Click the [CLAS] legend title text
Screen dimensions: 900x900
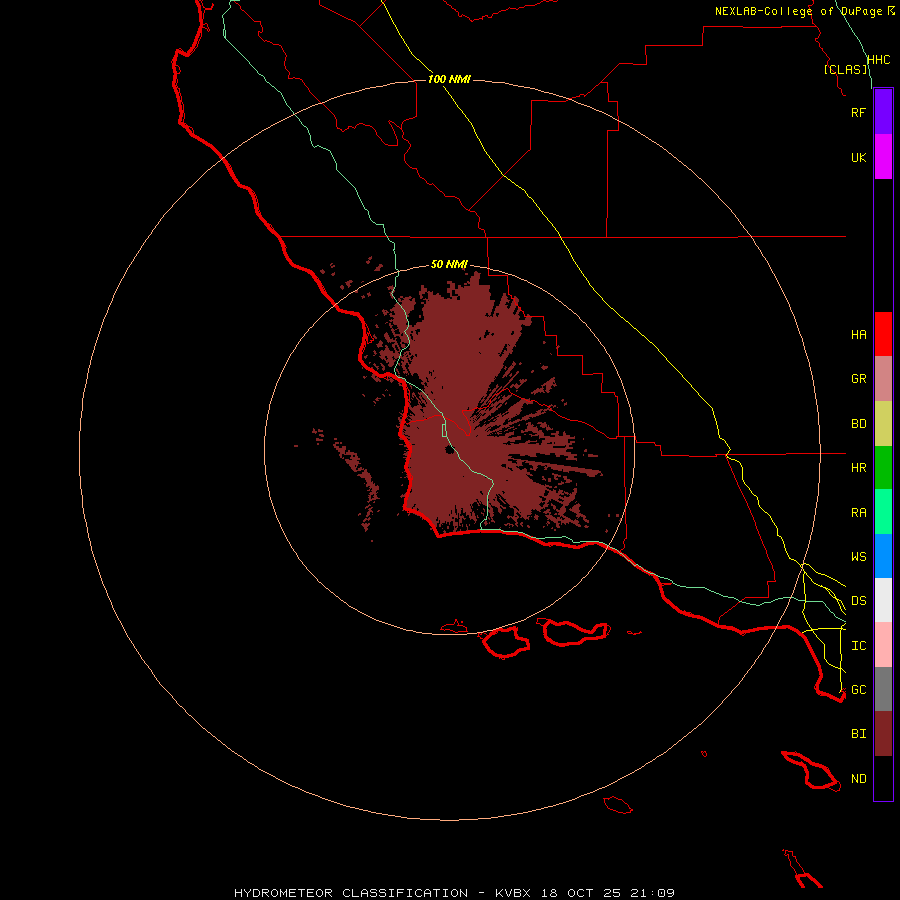(845, 69)
